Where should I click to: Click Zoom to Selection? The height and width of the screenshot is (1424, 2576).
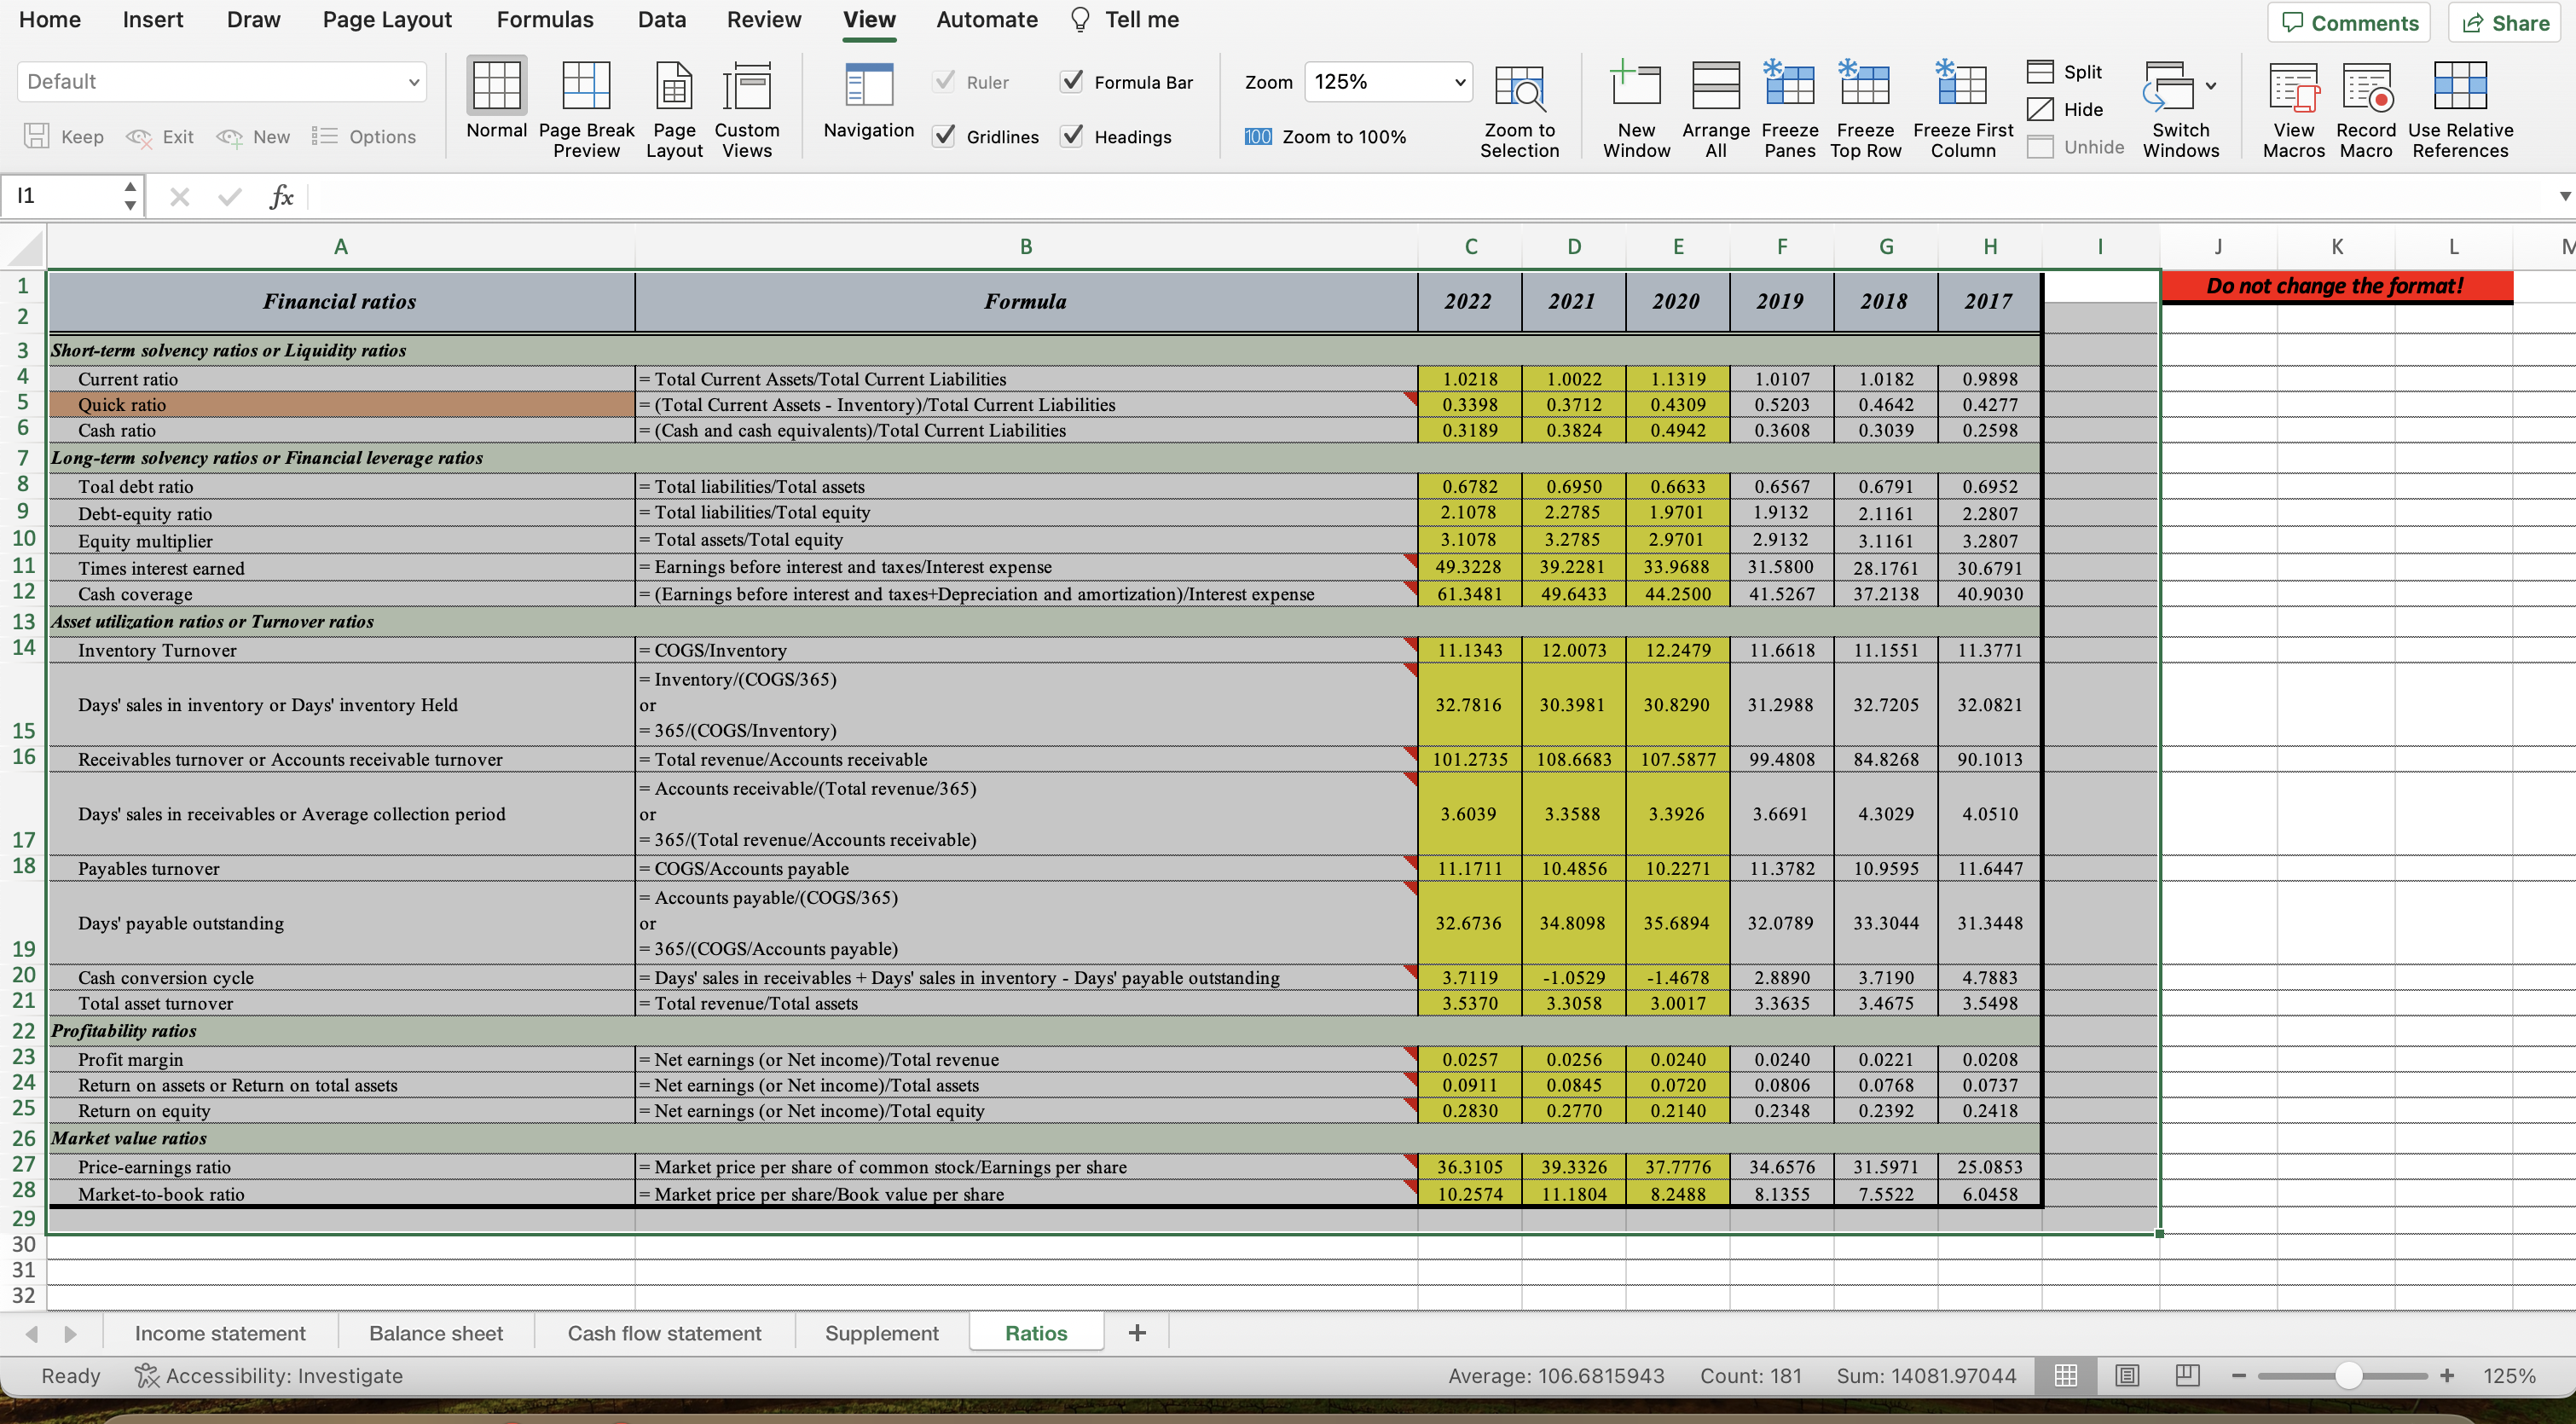1519,109
